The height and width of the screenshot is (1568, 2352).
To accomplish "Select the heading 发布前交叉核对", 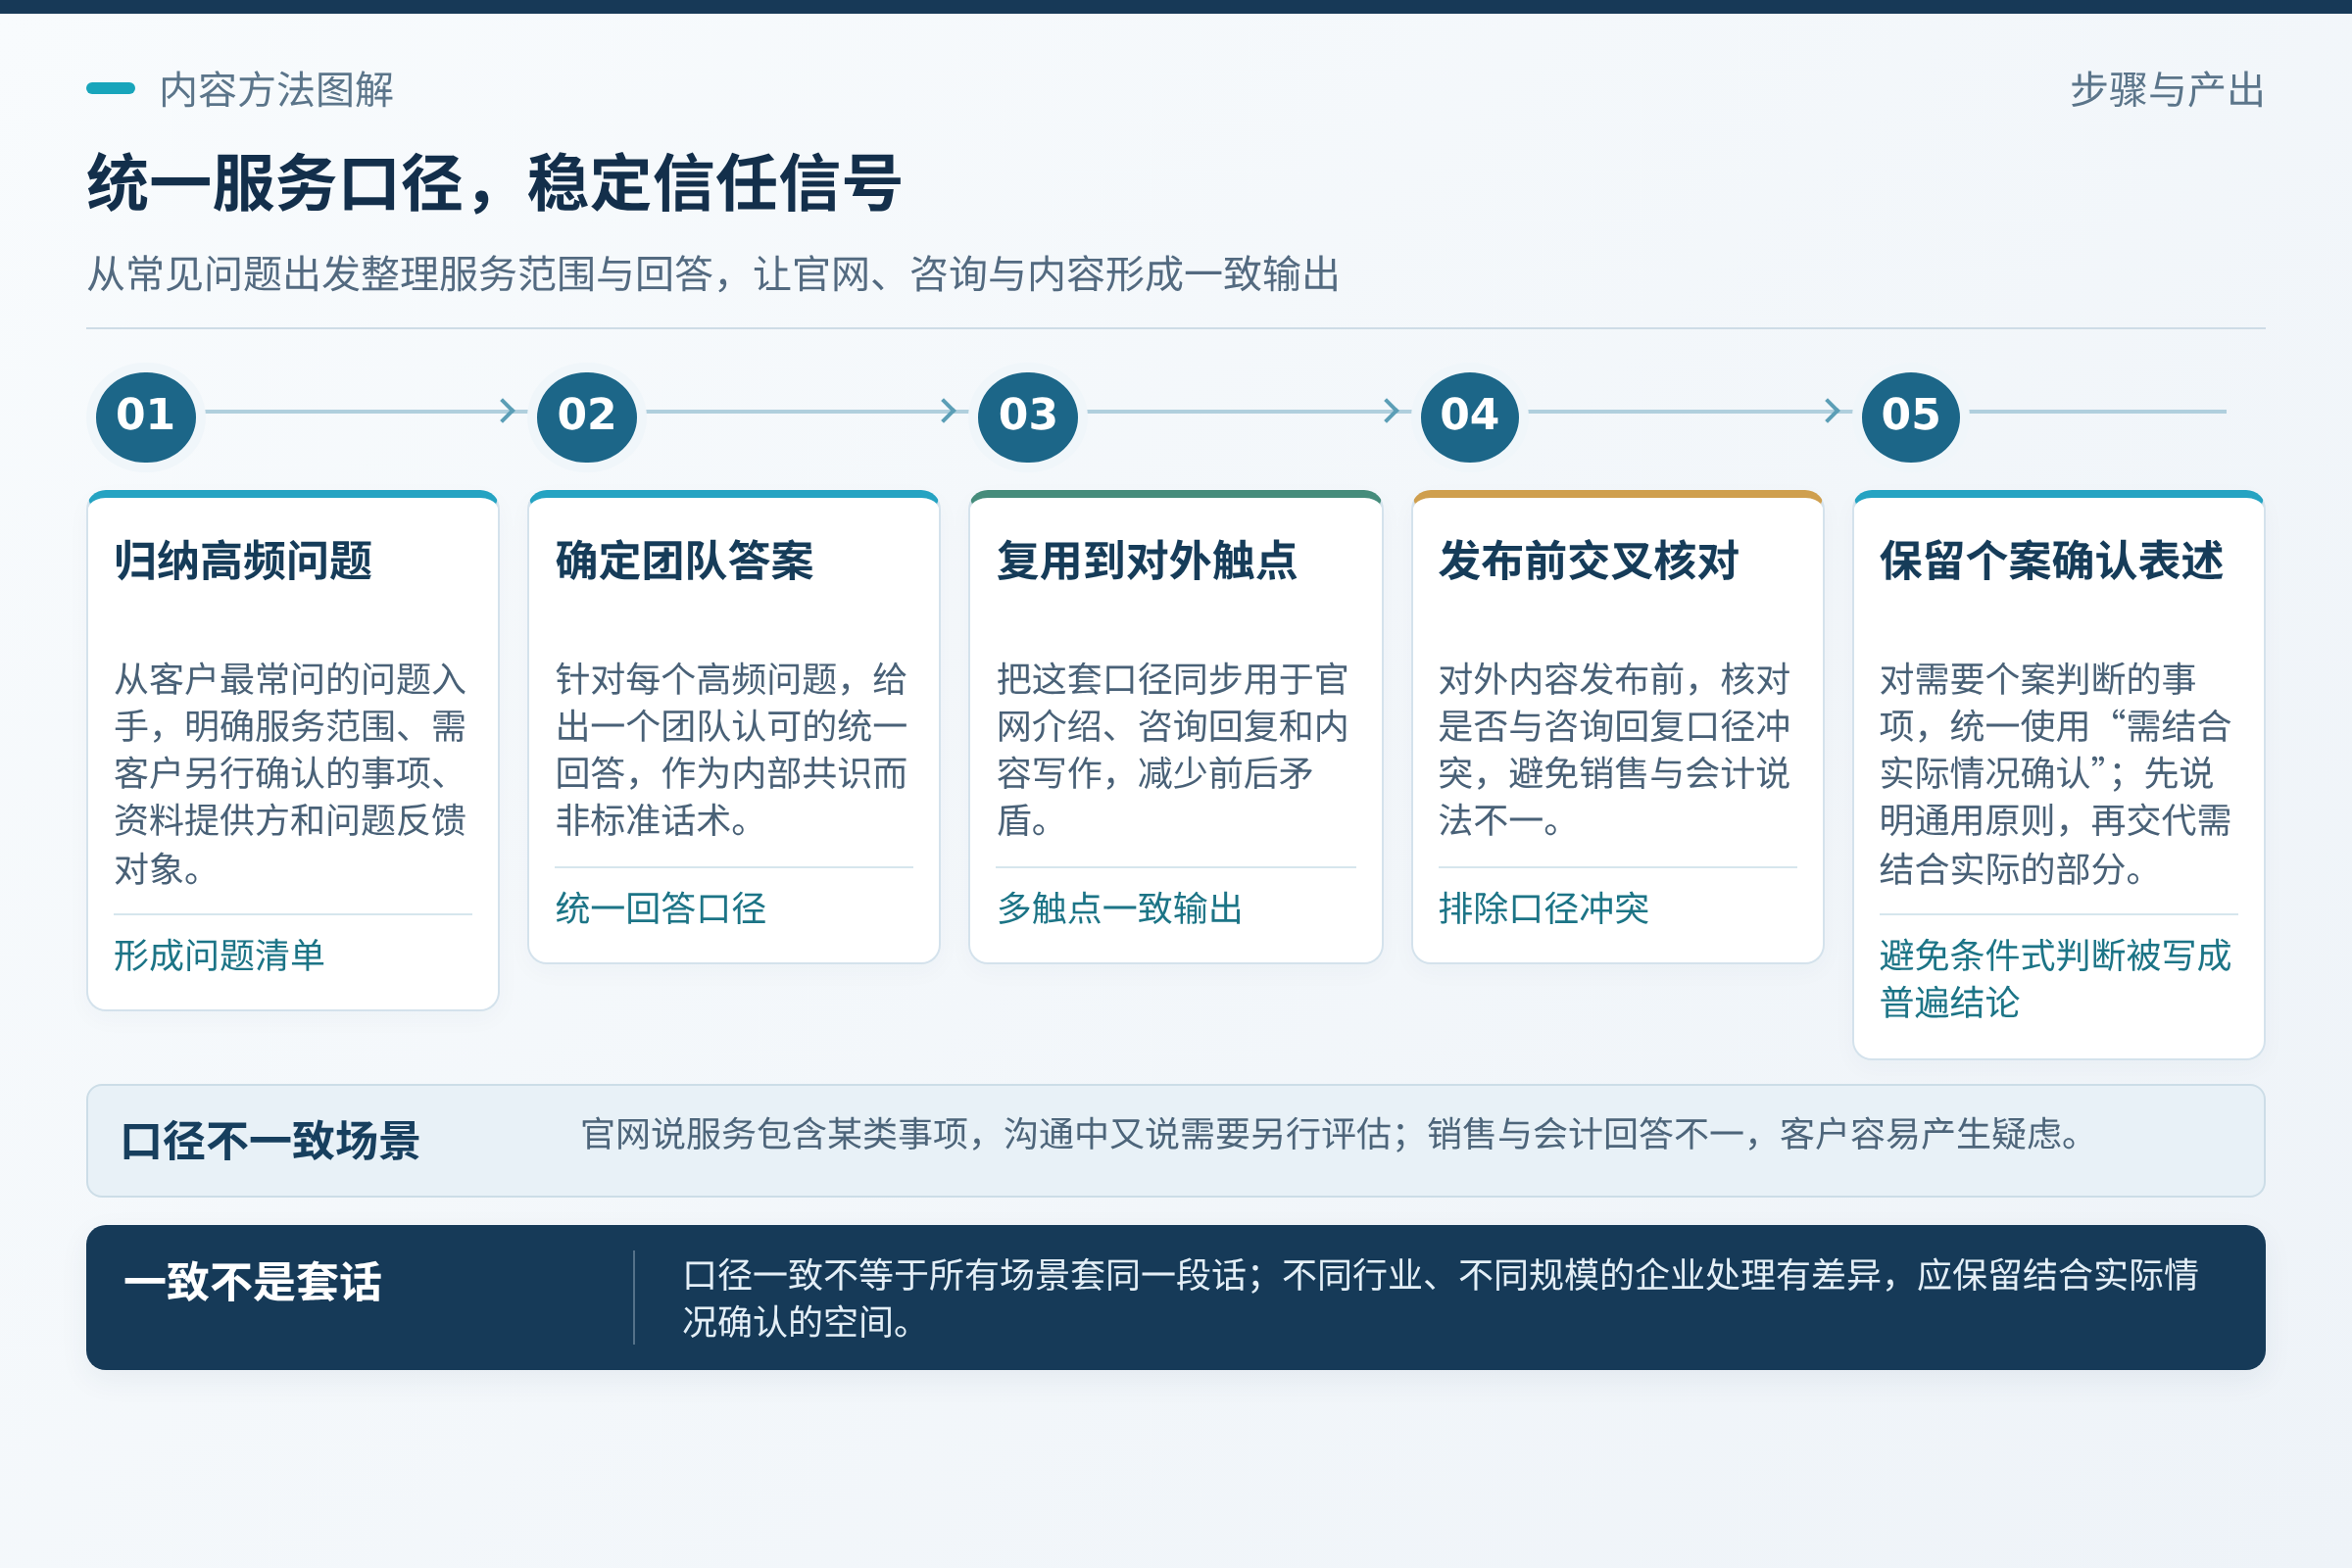I will point(1589,561).
